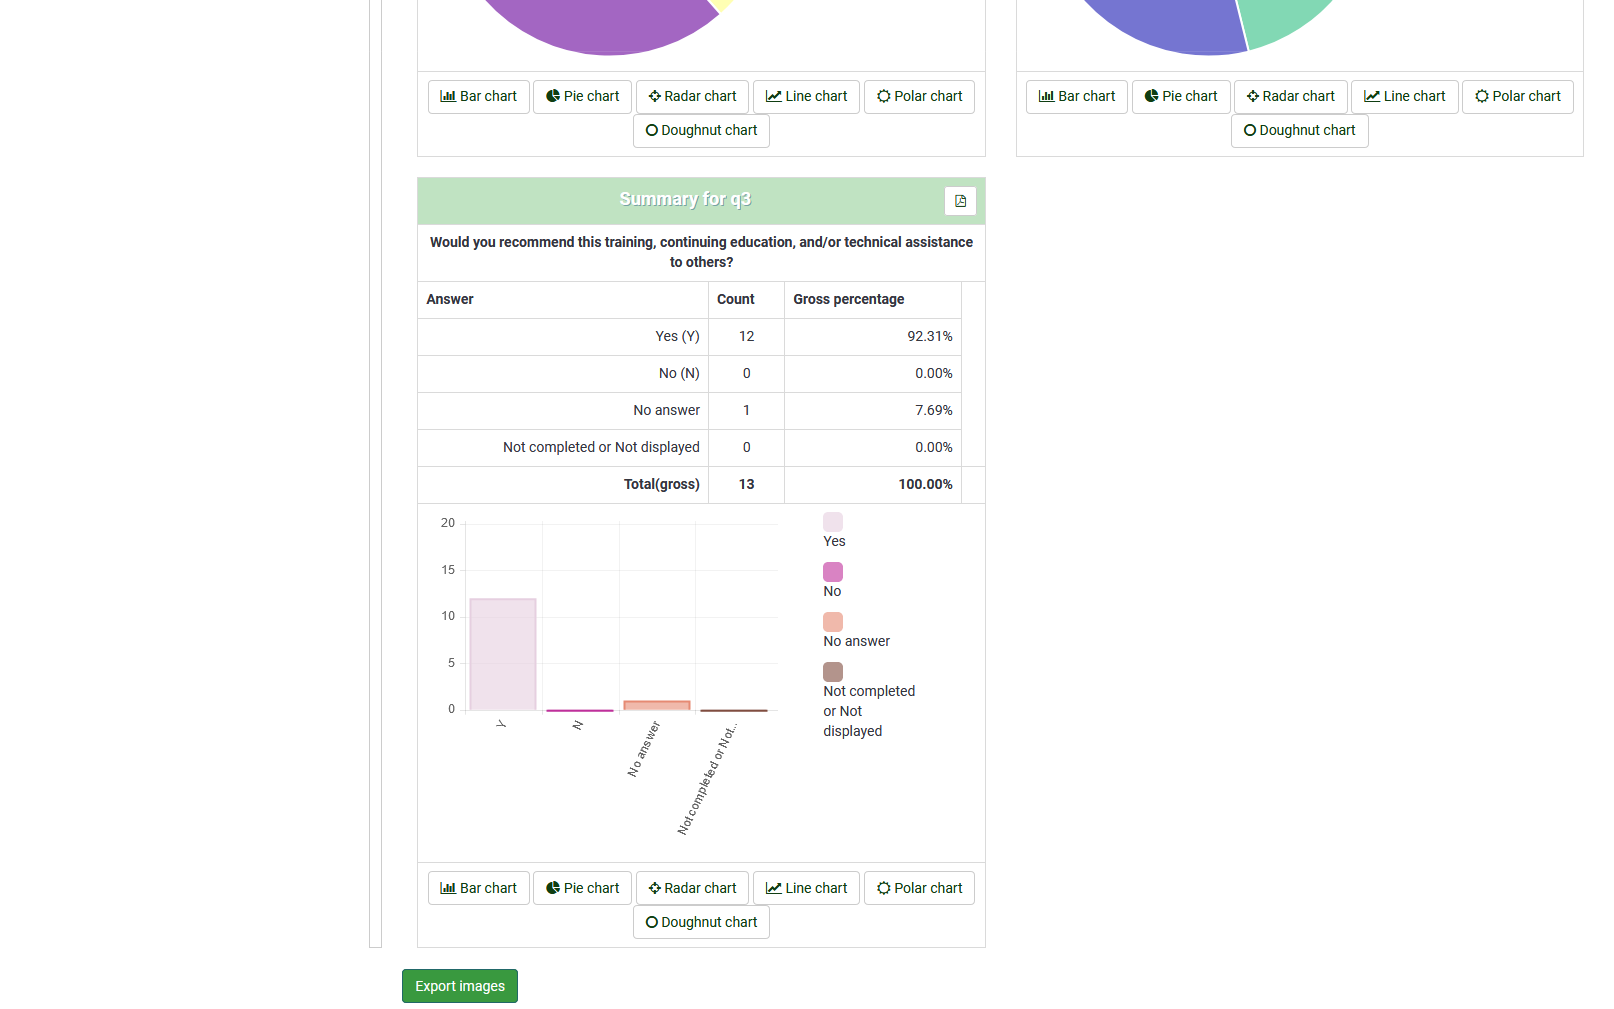Choose Doughnut chart in the right-hand summary panel
1614x1009 pixels.
pyautogui.click(x=1299, y=130)
